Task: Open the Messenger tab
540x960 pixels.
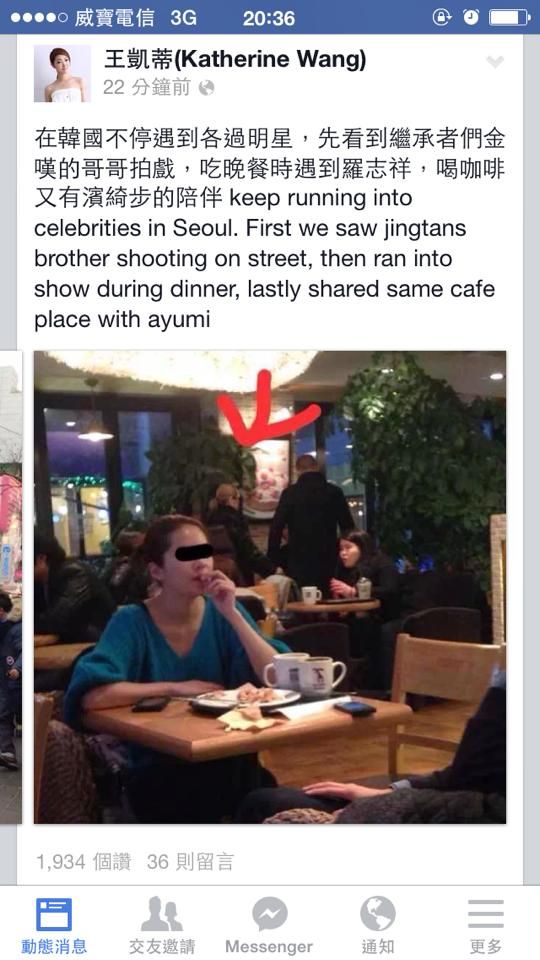Action: point(269,924)
